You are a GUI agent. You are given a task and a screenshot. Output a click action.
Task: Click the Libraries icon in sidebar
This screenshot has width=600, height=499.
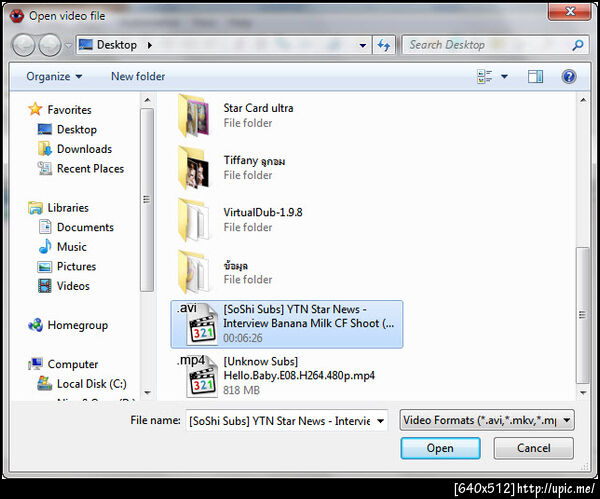[35, 207]
